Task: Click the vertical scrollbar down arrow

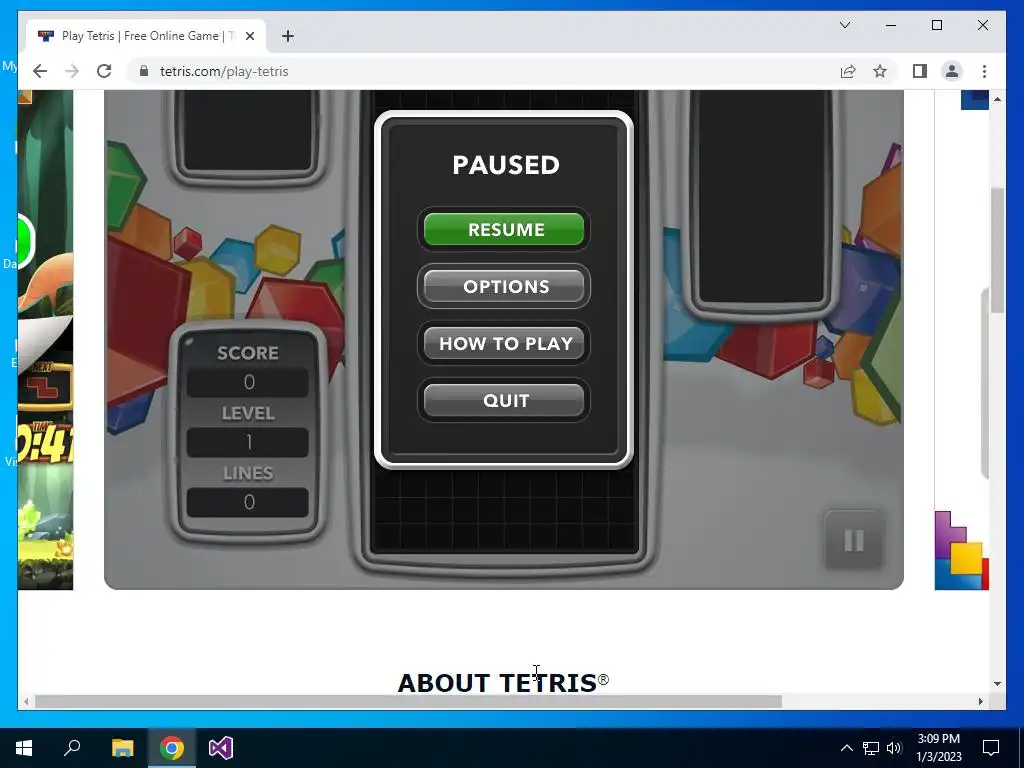Action: click(x=997, y=684)
